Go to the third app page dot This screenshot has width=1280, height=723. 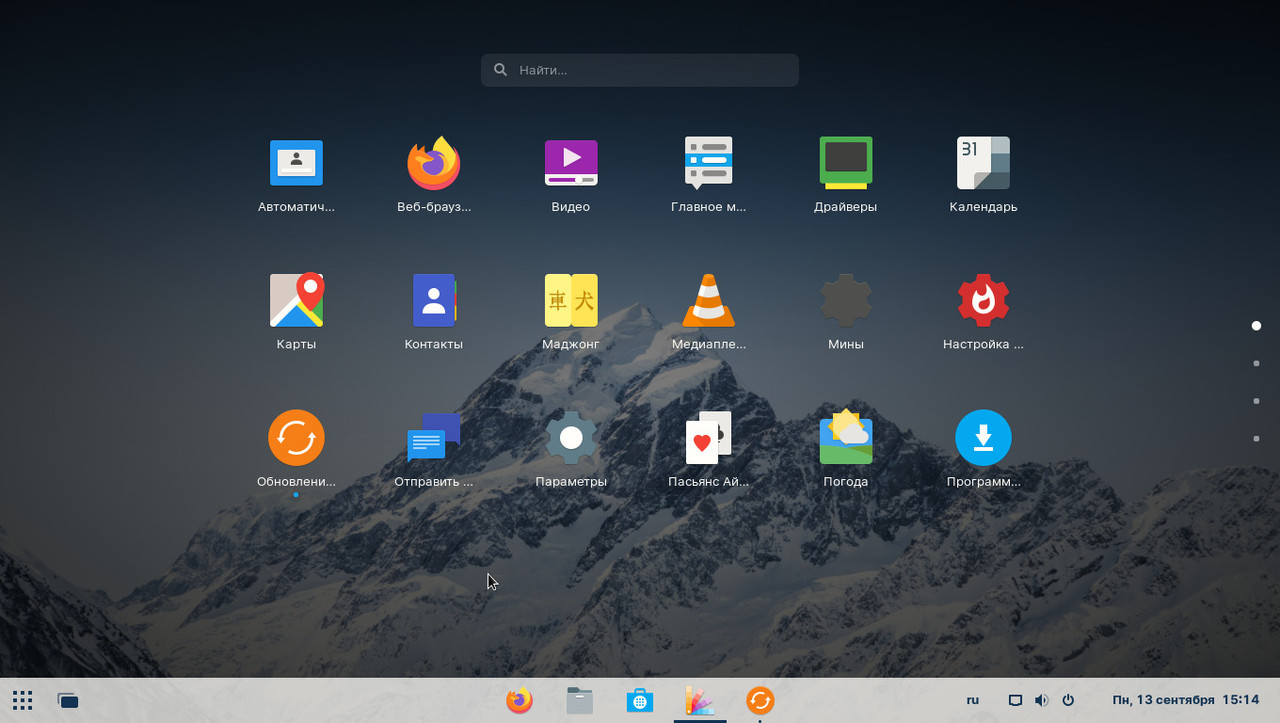click(1256, 401)
